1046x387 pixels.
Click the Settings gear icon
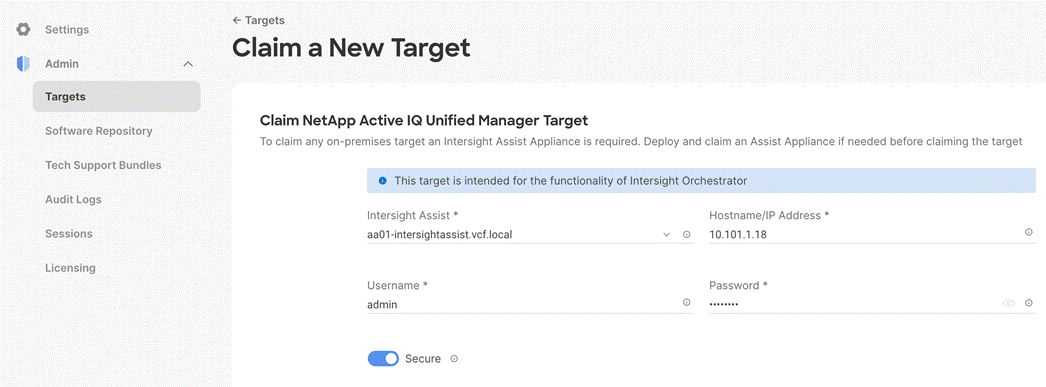click(x=23, y=29)
